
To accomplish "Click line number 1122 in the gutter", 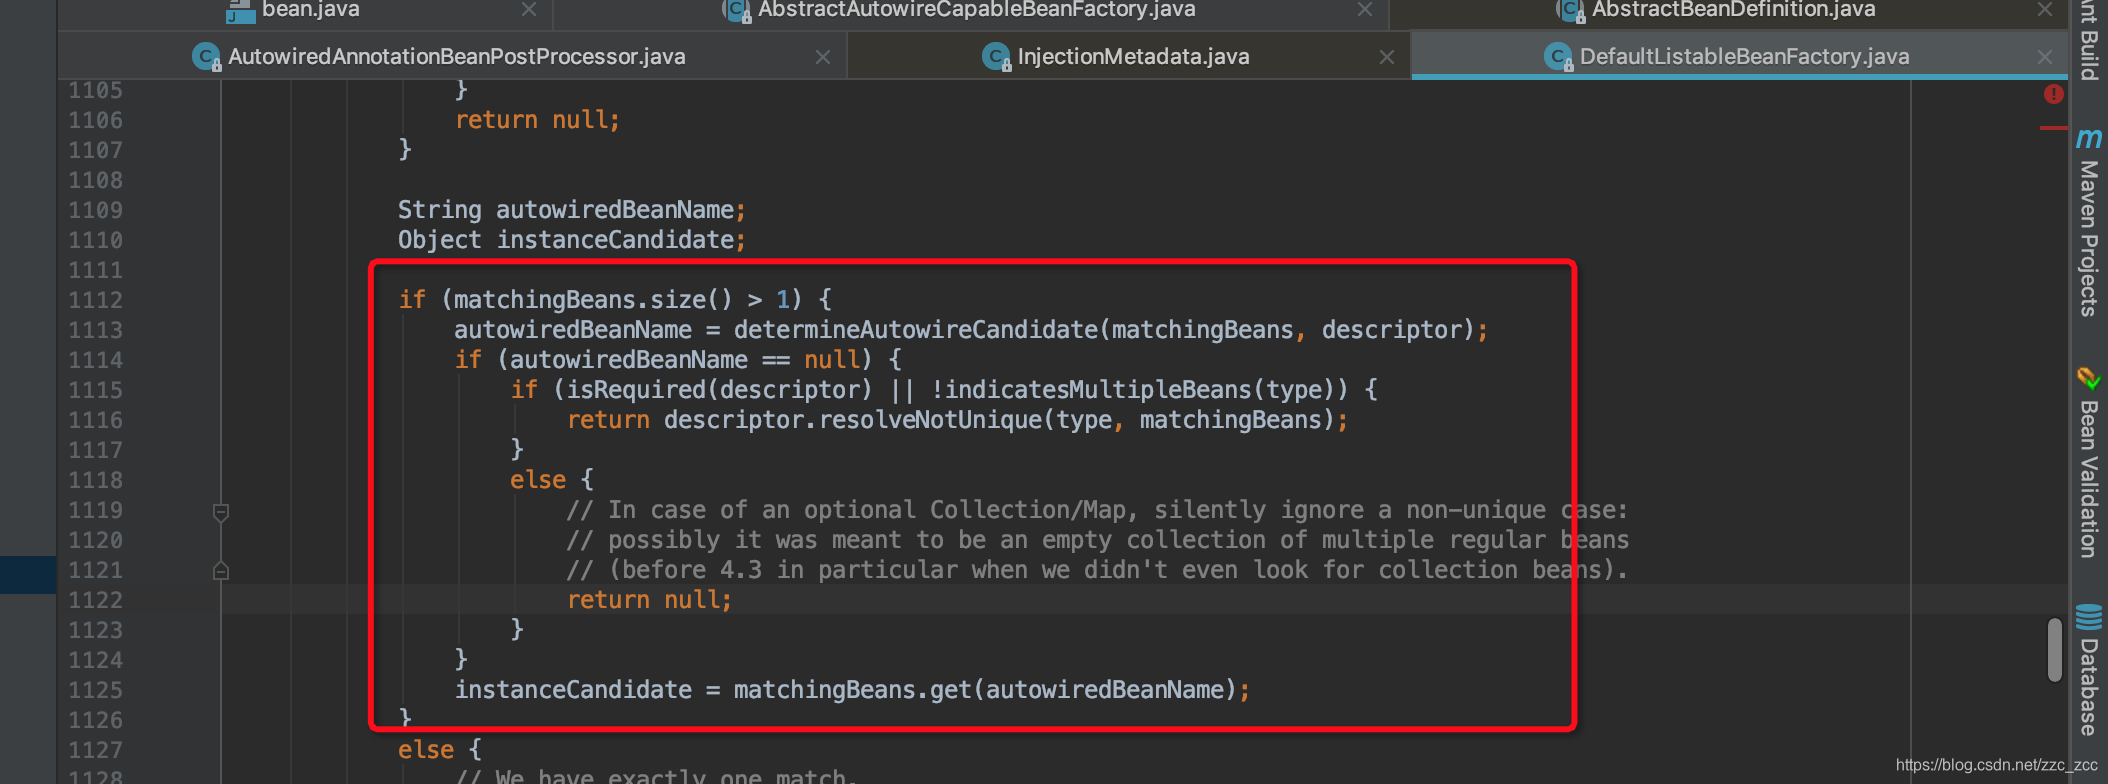I will click(x=95, y=600).
